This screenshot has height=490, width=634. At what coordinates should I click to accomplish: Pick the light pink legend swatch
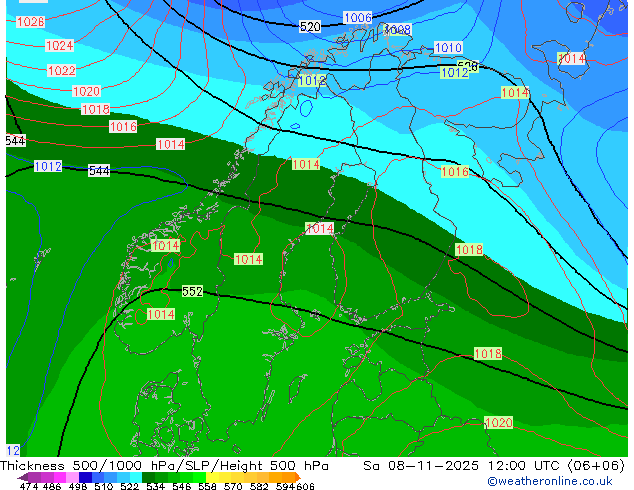click(73, 477)
